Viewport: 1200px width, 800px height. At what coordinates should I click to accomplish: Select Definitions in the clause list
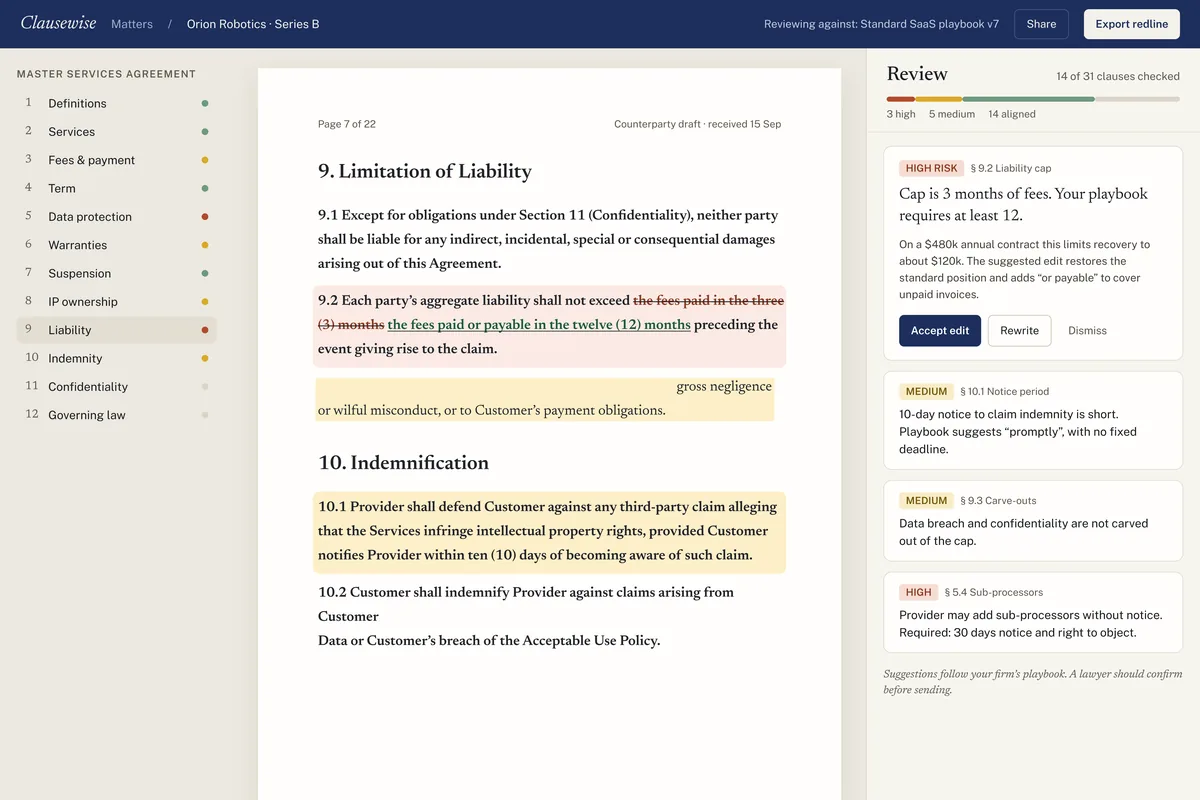click(x=116, y=103)
